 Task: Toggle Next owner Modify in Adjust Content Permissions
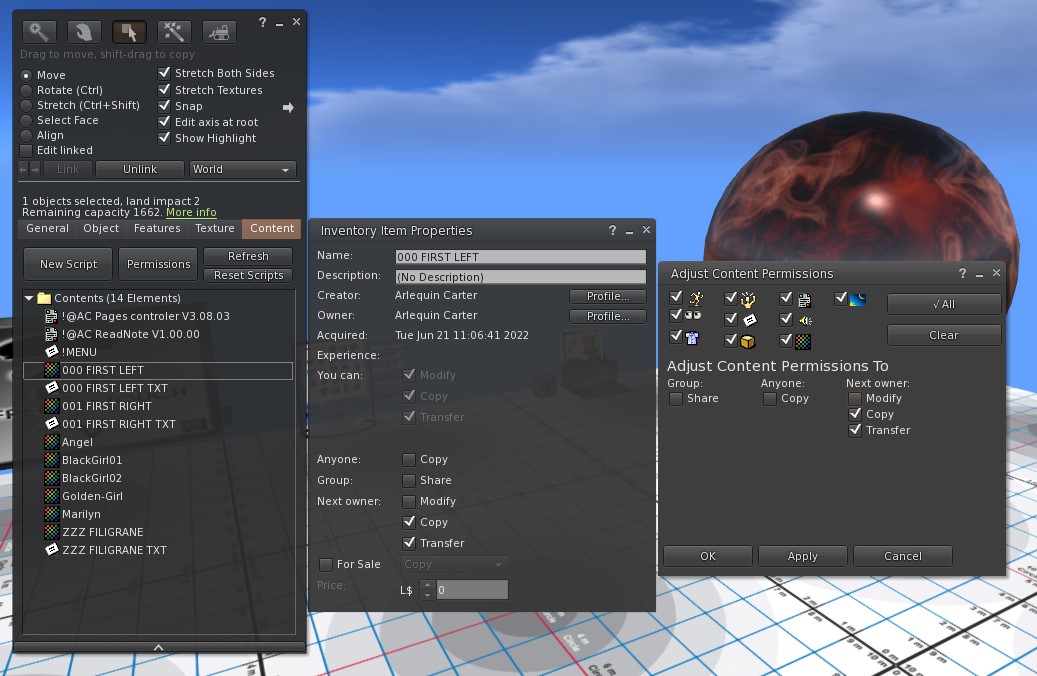(x=855, y=398)
